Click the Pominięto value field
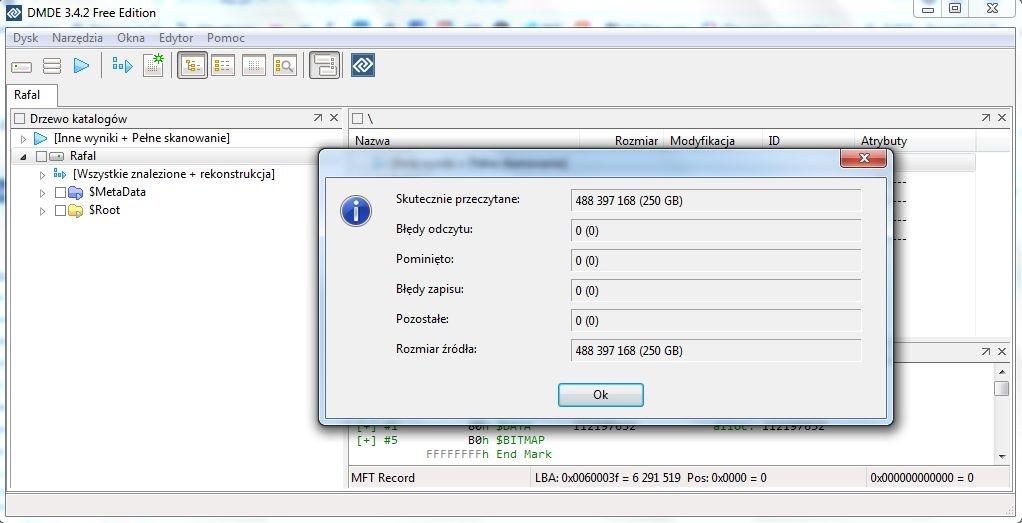 [716, 261]
